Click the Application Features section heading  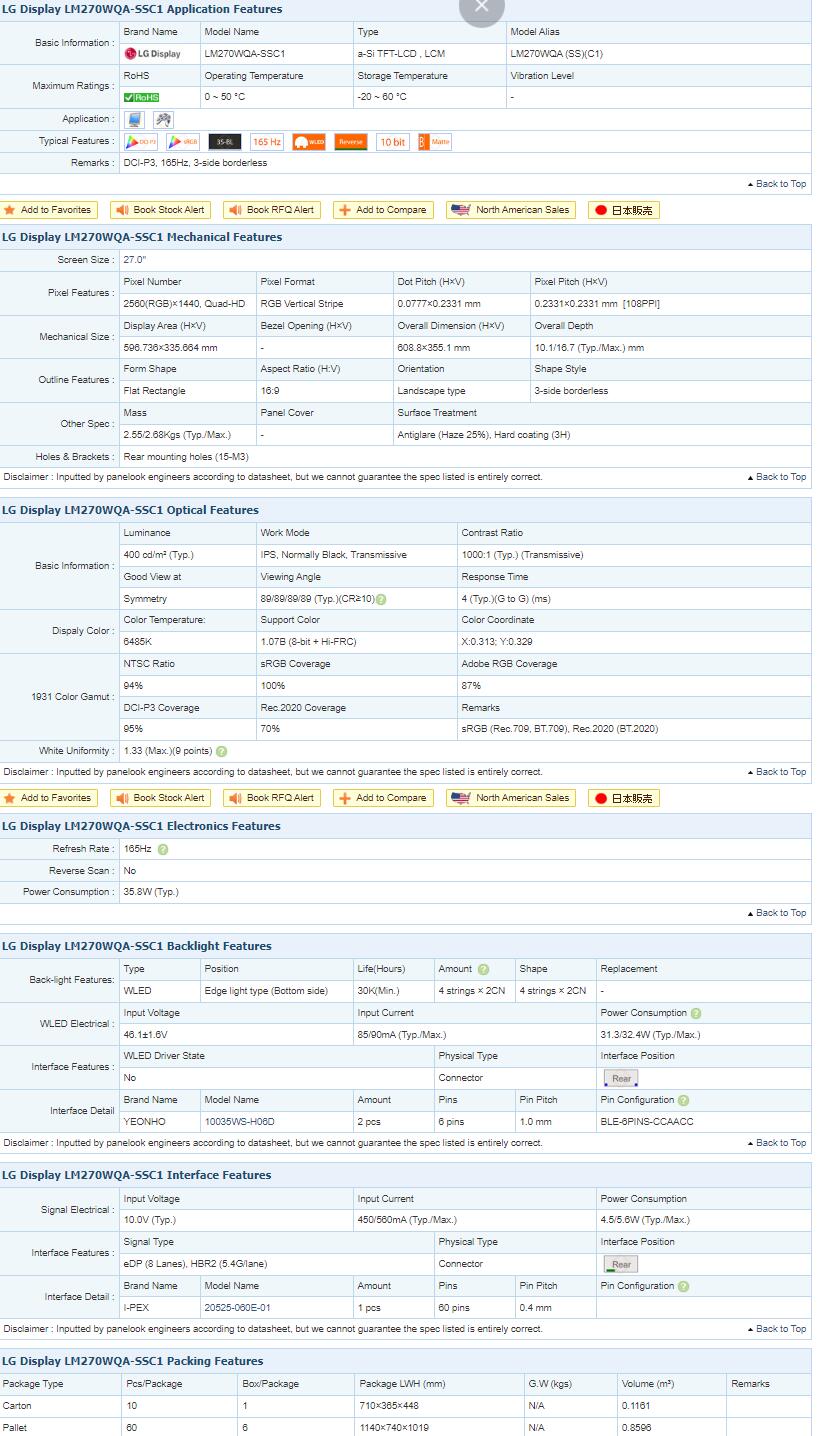click(x=142, y=9)
